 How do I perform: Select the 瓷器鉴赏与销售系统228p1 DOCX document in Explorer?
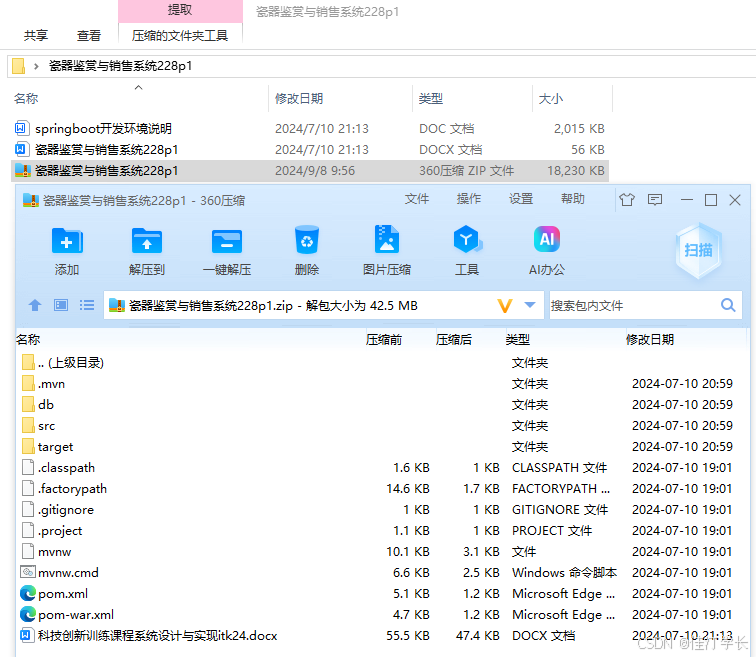click(96, 149)
